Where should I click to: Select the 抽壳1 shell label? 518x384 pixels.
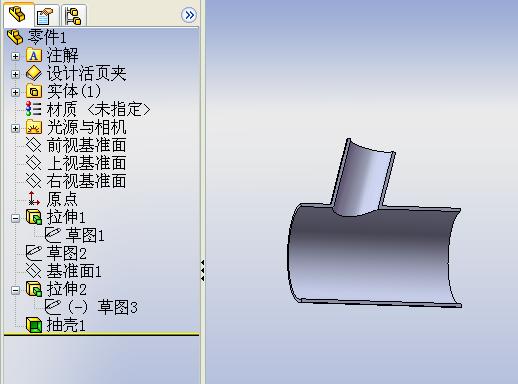(x=66, y=325)
